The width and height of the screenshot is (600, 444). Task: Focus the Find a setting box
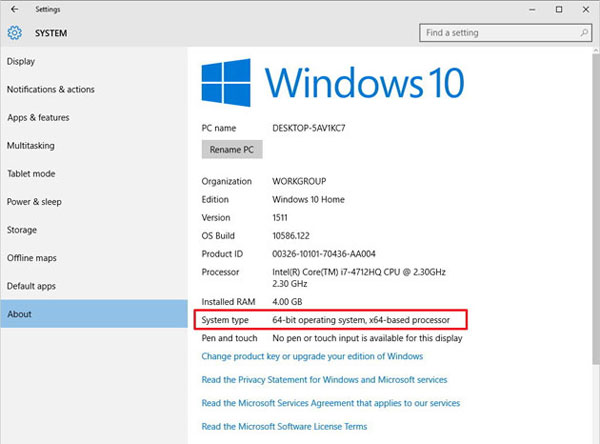(505, 33)
